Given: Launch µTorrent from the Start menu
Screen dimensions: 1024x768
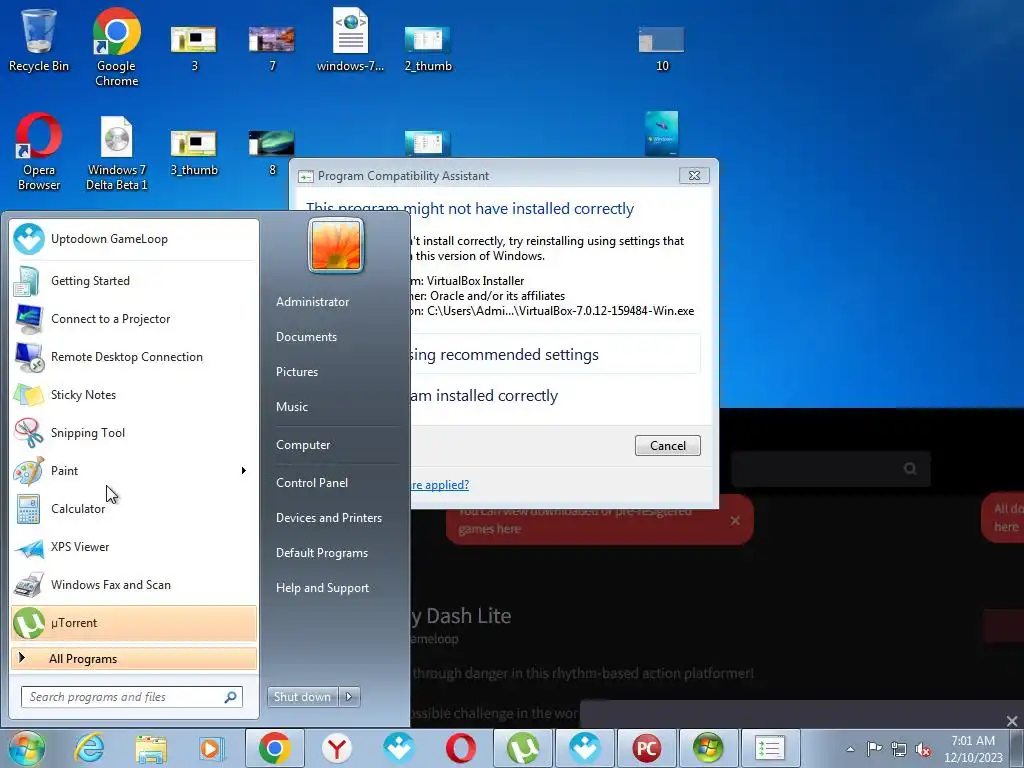Looking at the screenshot, I should click(133, 623).
